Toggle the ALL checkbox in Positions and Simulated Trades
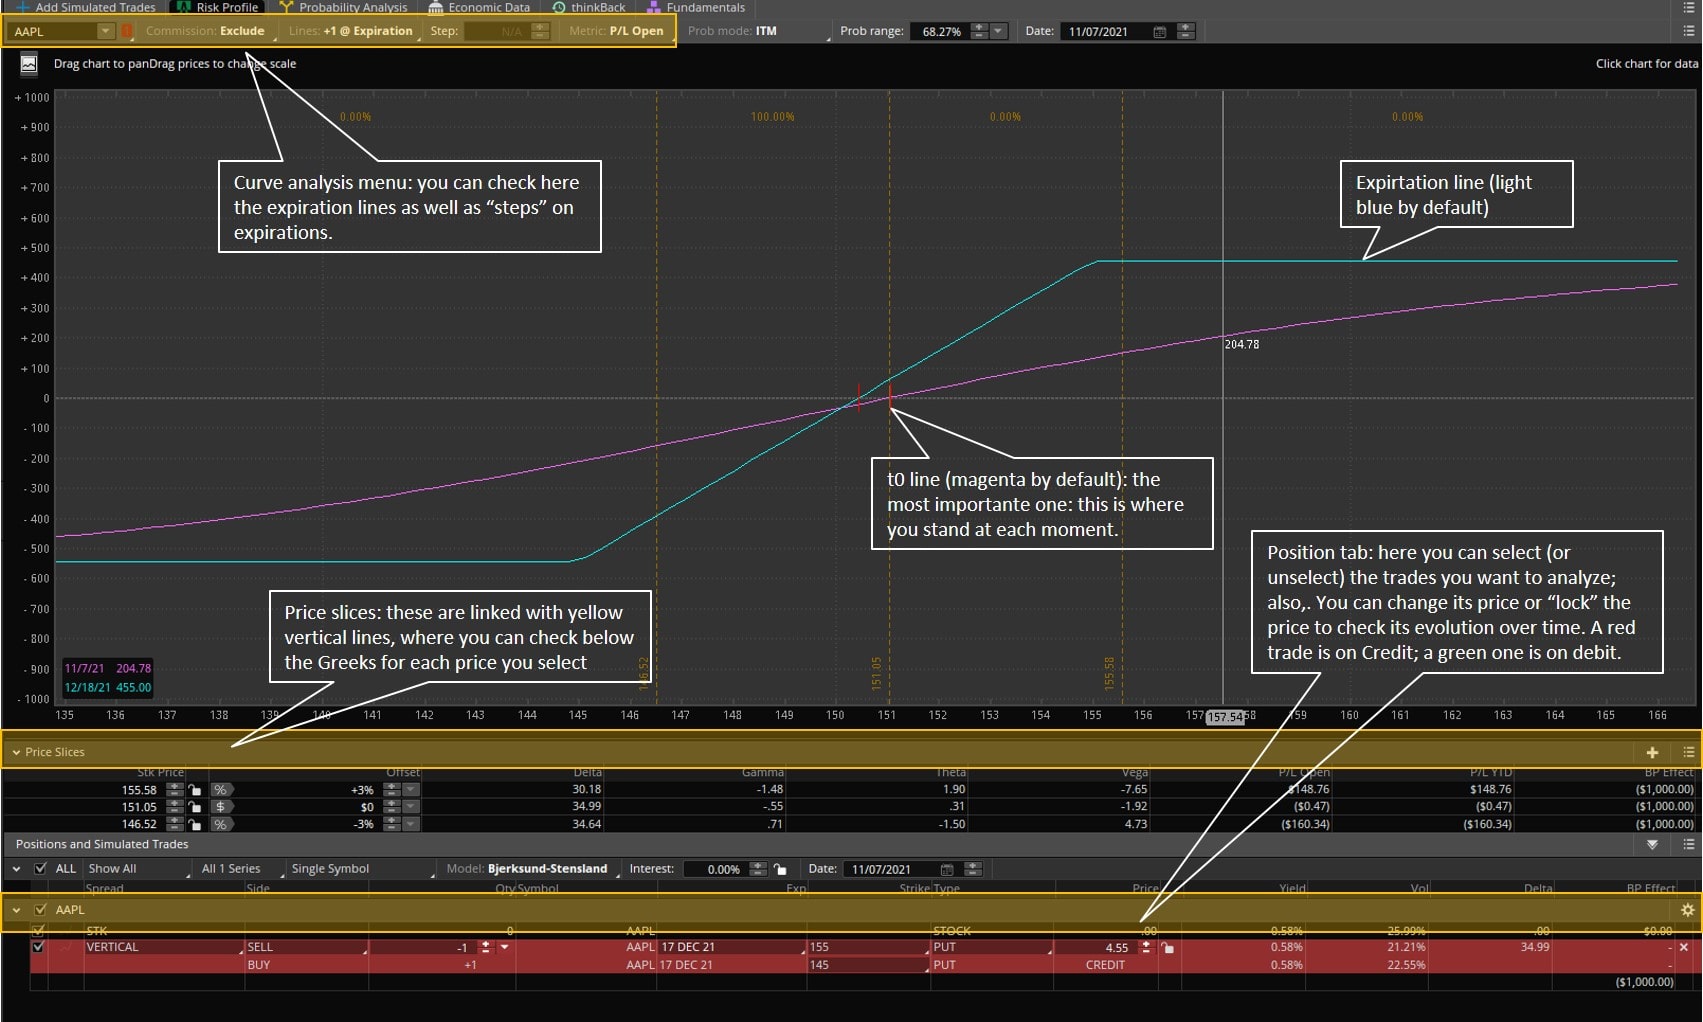1703x1022 pixels. click(40, 869)
